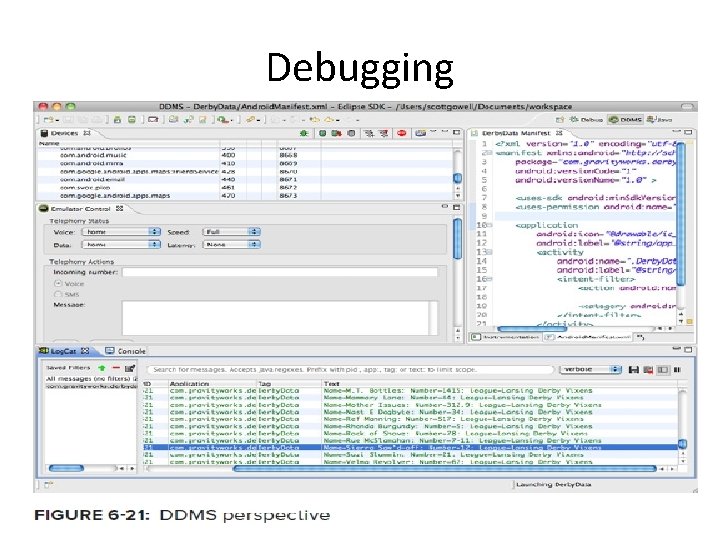720x540 pixels.
Task: Delete LogCat filter with red minus icon
Action: [116, 368]
